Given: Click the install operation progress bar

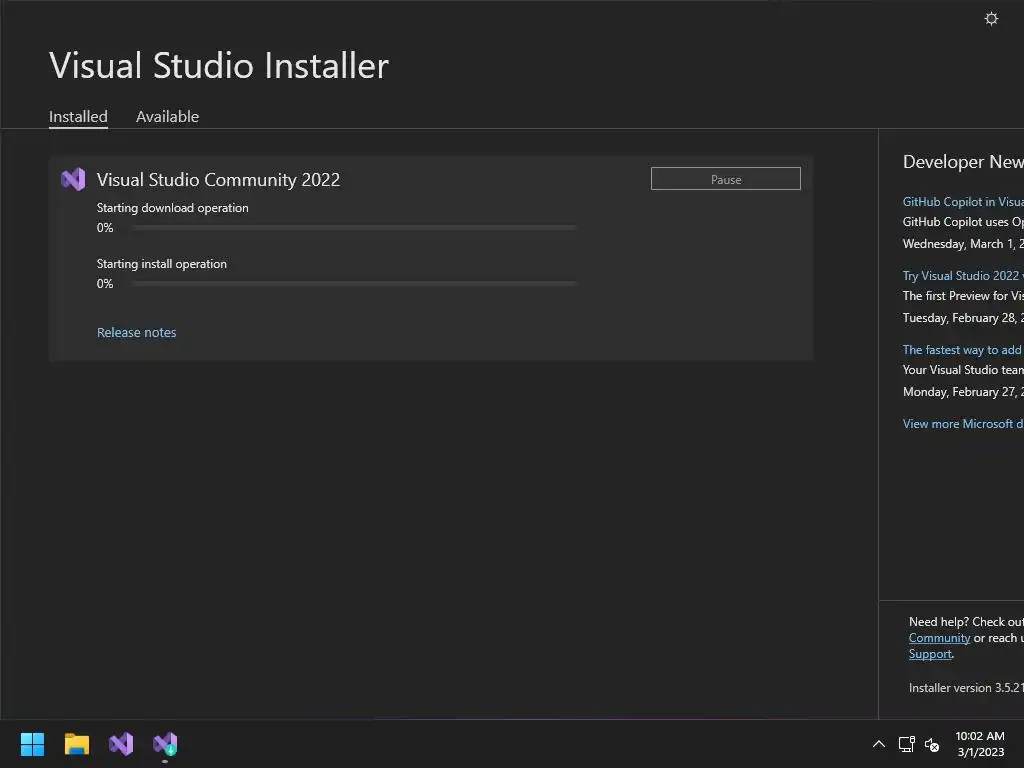Looking at the screenshot, I should pos(353,284).
